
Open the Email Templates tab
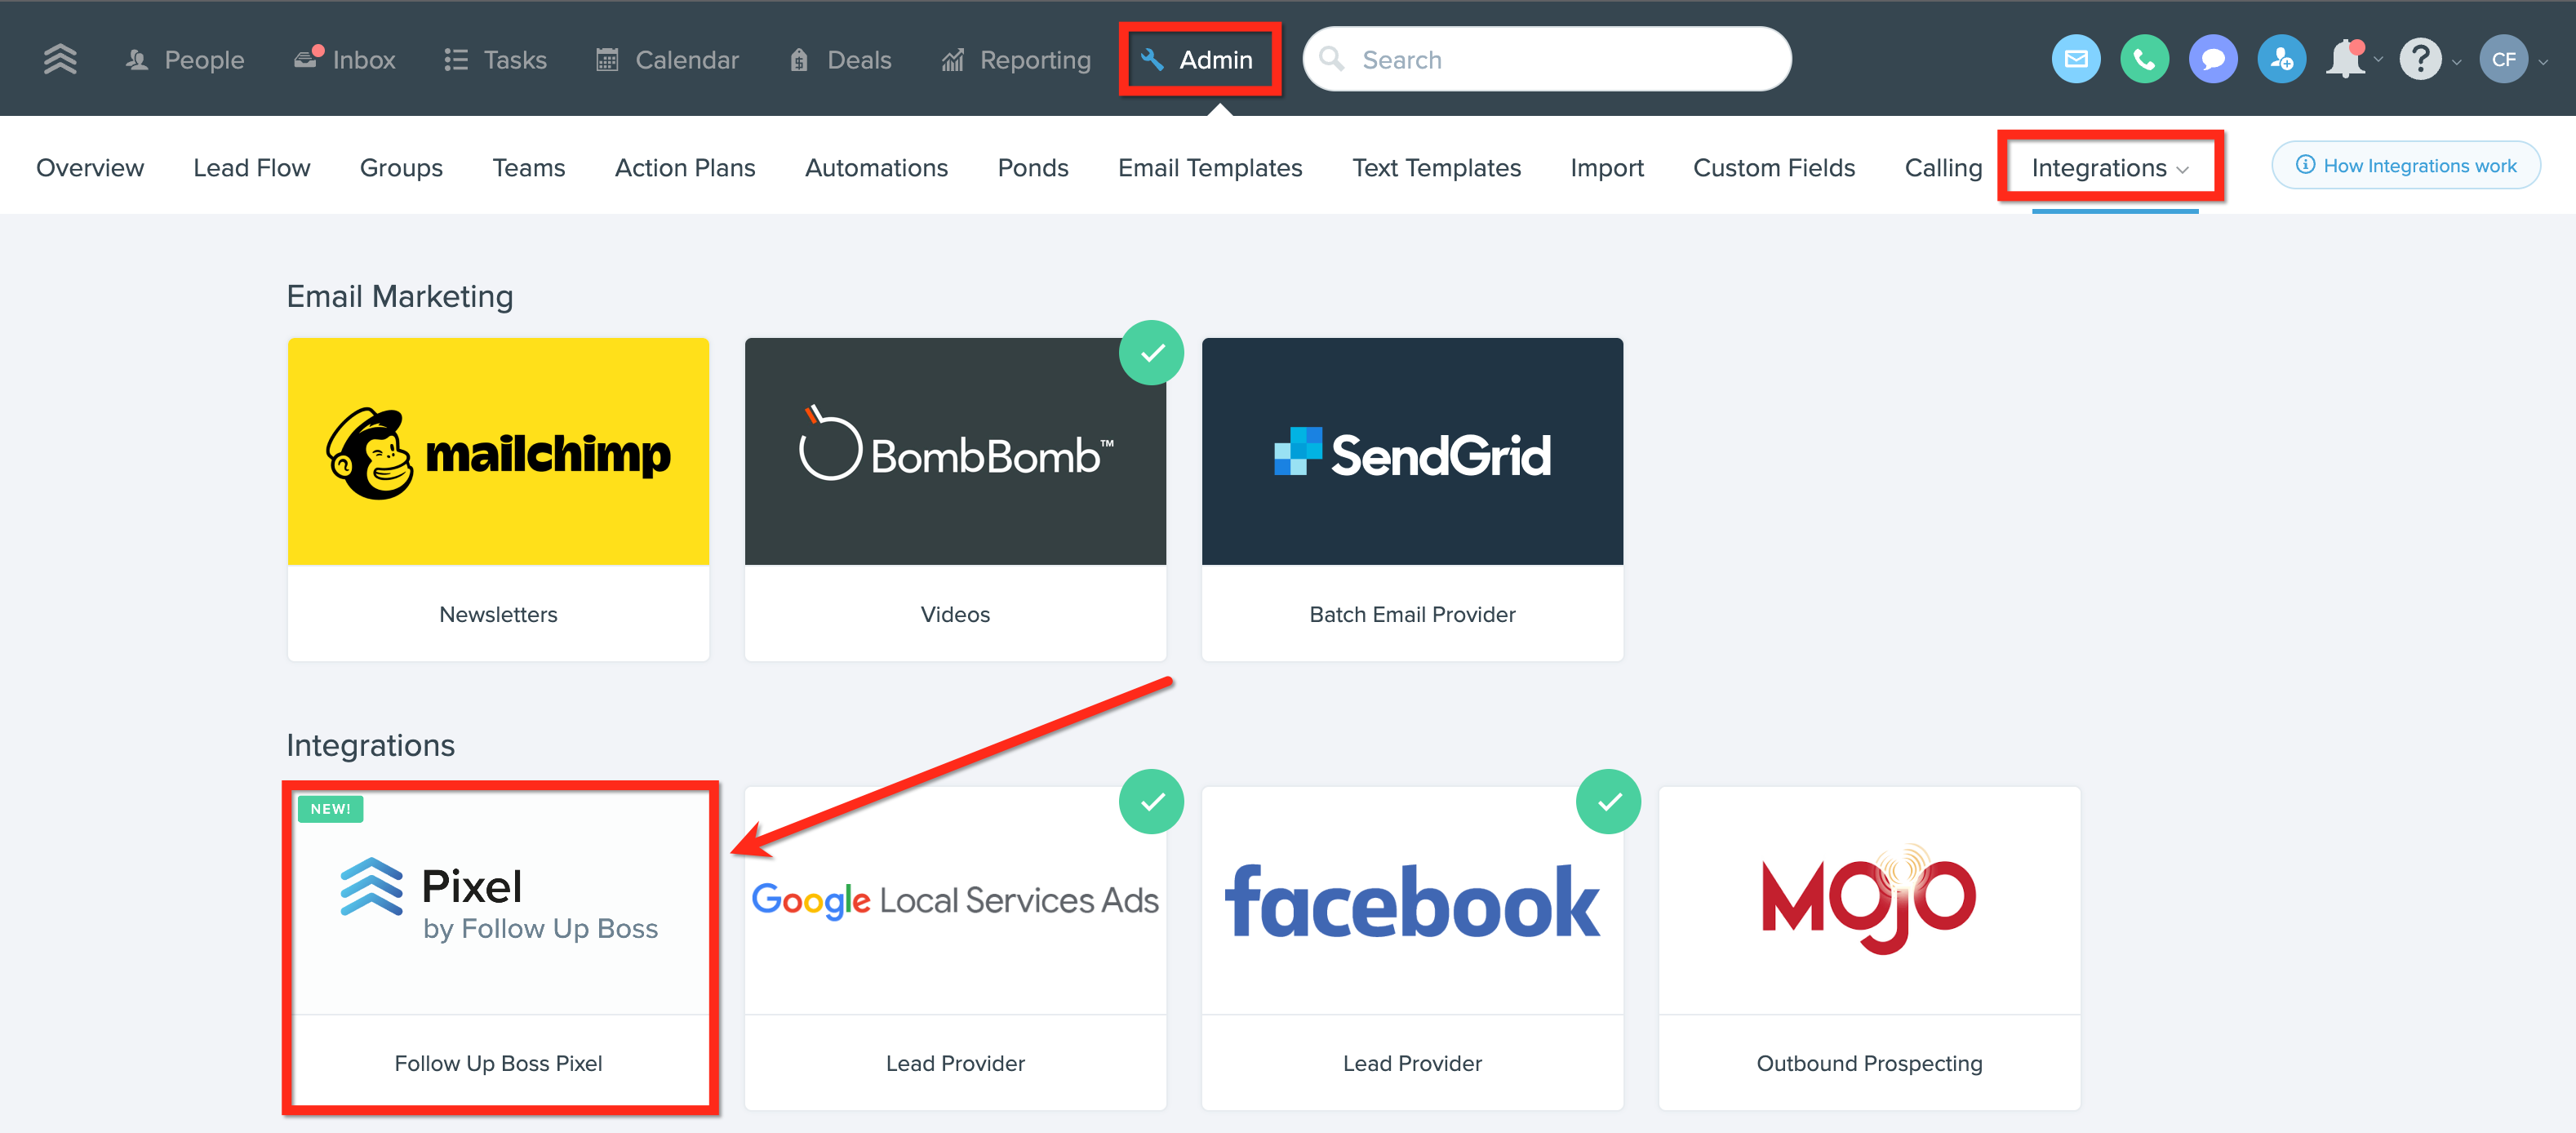[x=1210, y=168]
